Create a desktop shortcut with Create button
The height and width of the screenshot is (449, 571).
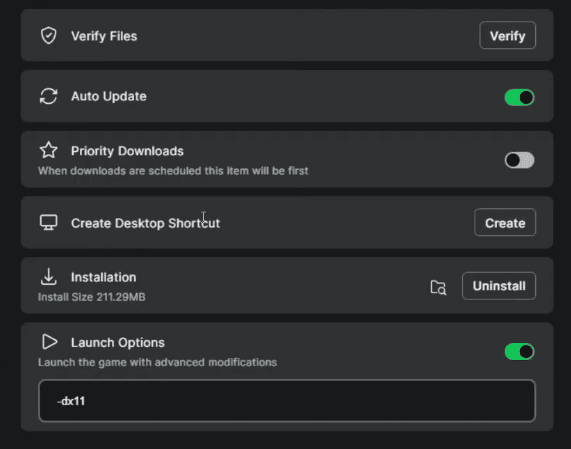pyautogui.click(x=505, y=222)
